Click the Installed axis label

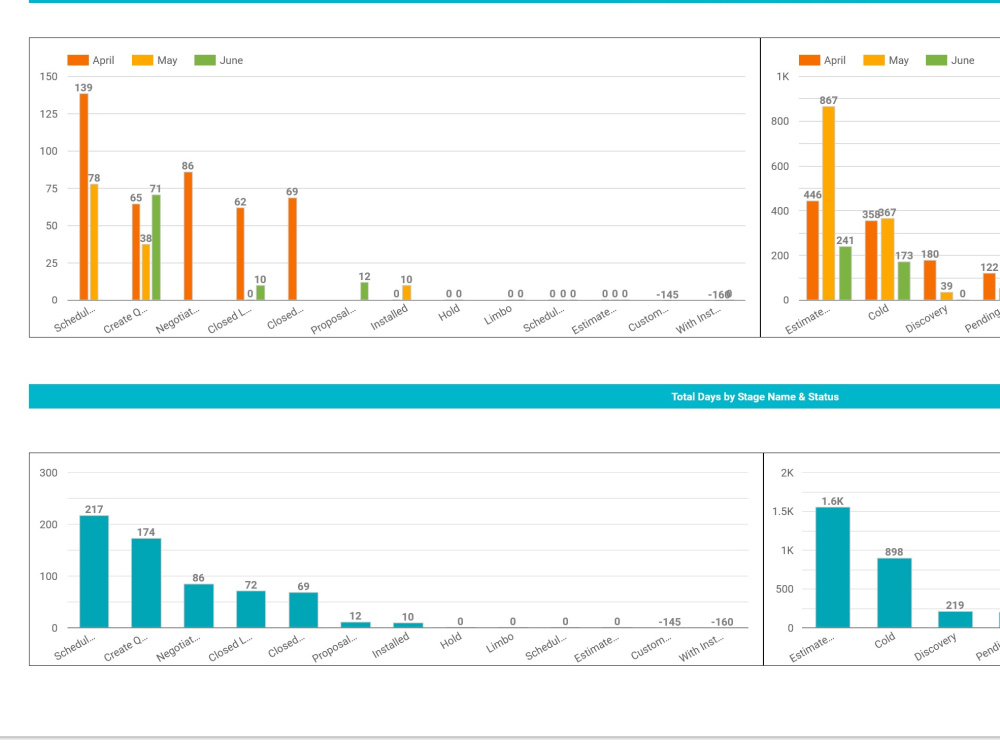[x=389, y=317]
